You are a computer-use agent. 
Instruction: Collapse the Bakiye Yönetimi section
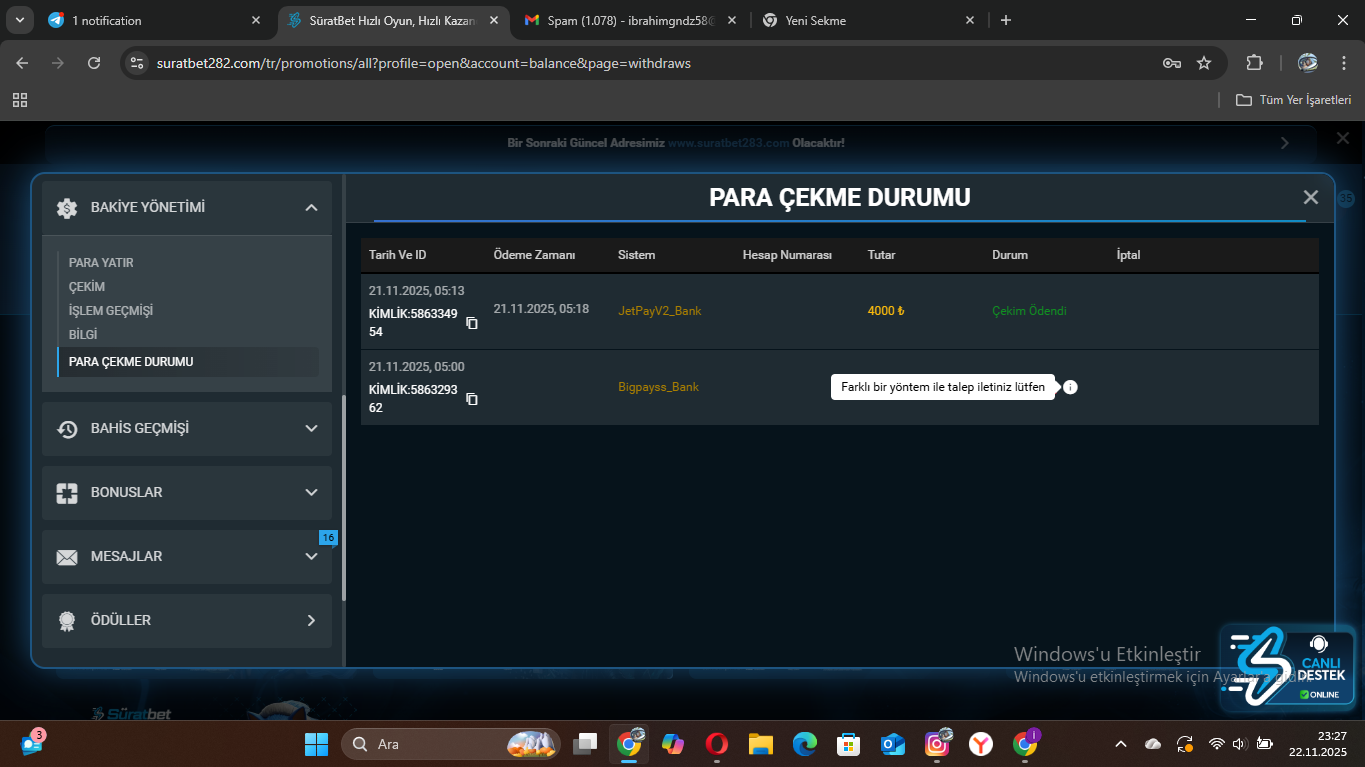point(311,207)
